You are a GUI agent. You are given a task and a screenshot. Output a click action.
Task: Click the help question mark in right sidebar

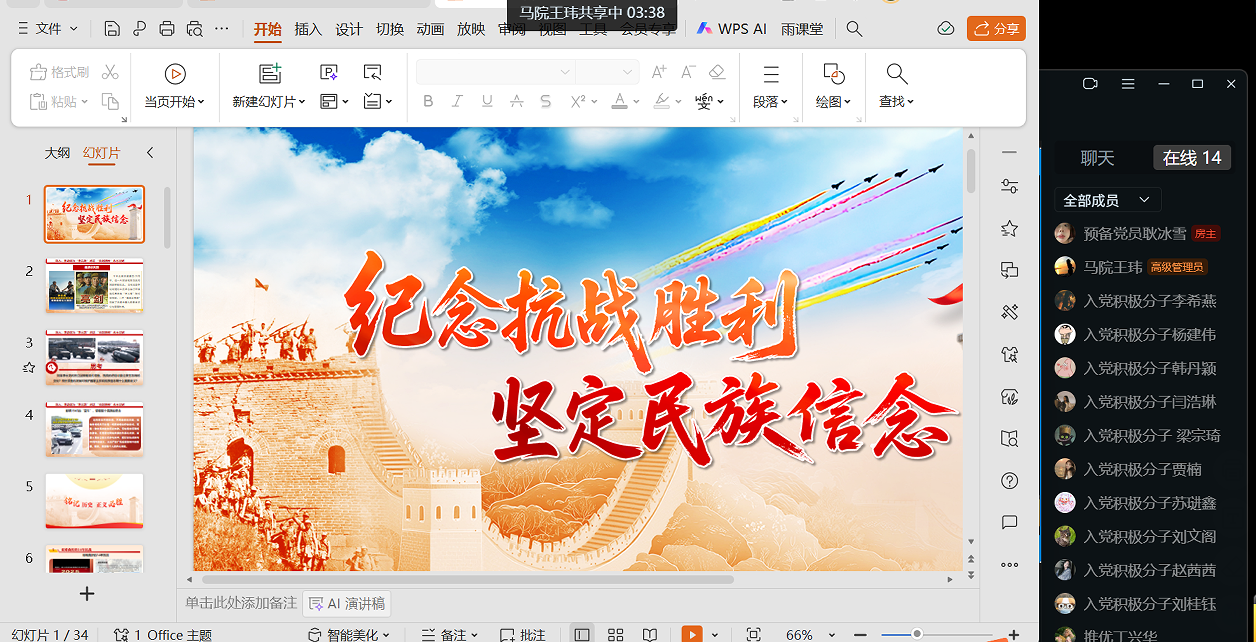click(x=1009, y=481)
